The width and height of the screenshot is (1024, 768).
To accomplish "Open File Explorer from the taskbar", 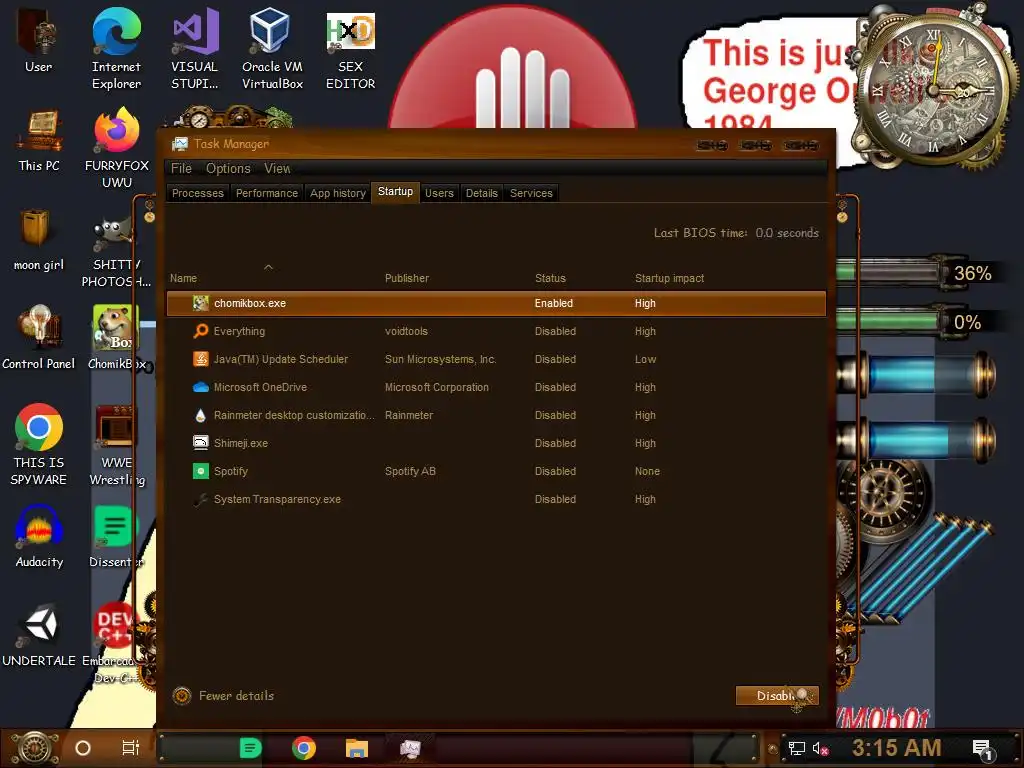I will point(357,748).
